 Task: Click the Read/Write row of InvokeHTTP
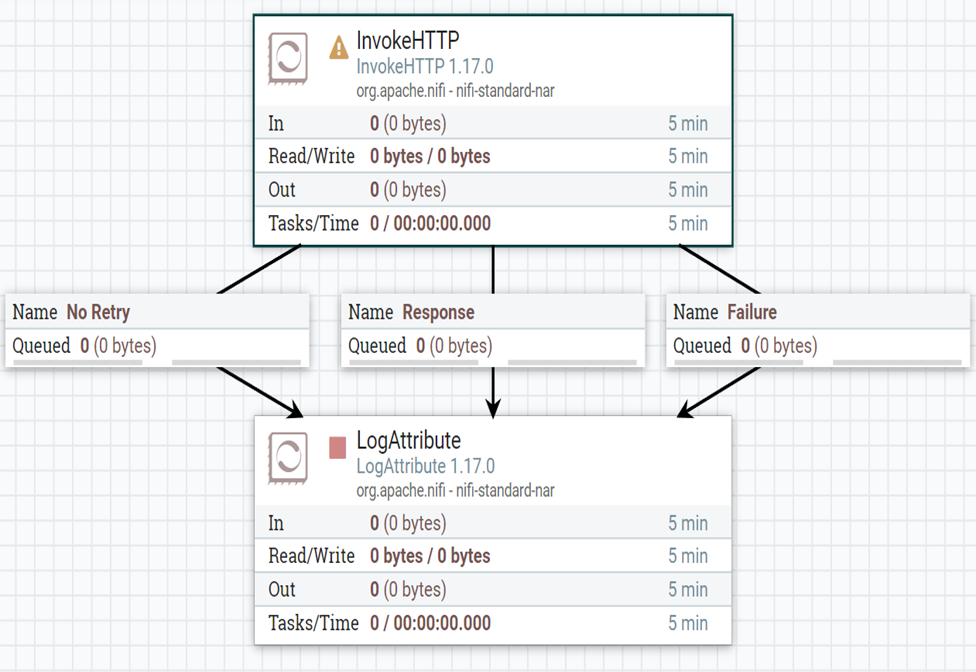pos(493,156)
